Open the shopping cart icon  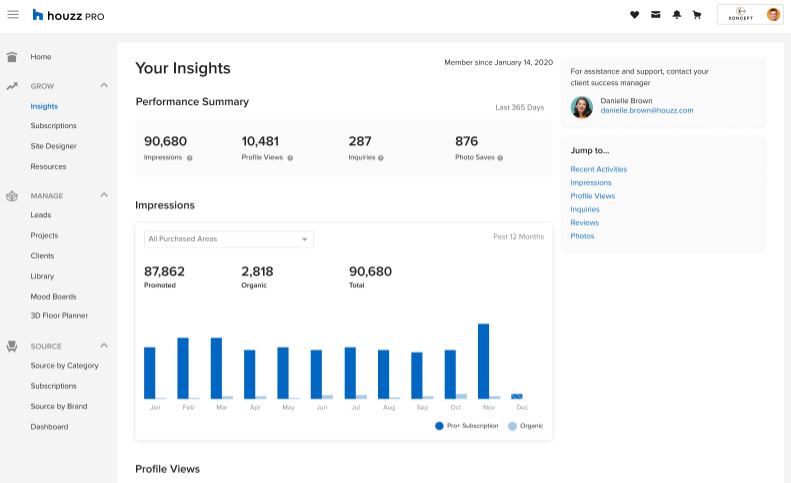click(697, 15)
